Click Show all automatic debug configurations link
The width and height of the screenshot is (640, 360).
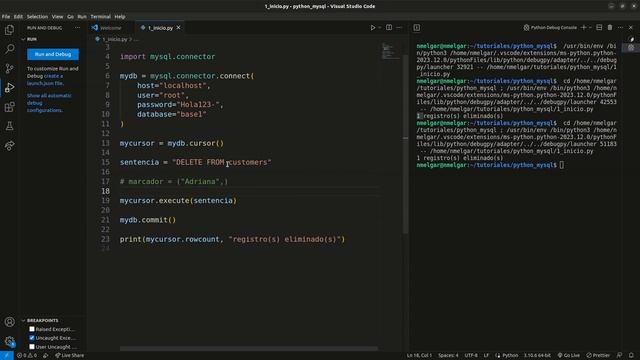click(49, 103)
